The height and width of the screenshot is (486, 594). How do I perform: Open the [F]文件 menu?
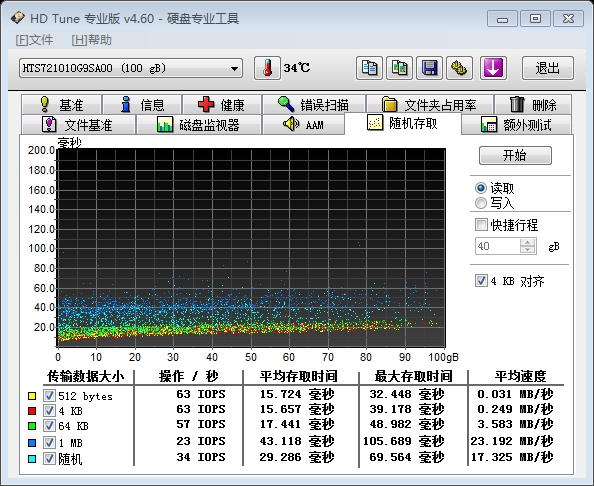pos(34,40)
